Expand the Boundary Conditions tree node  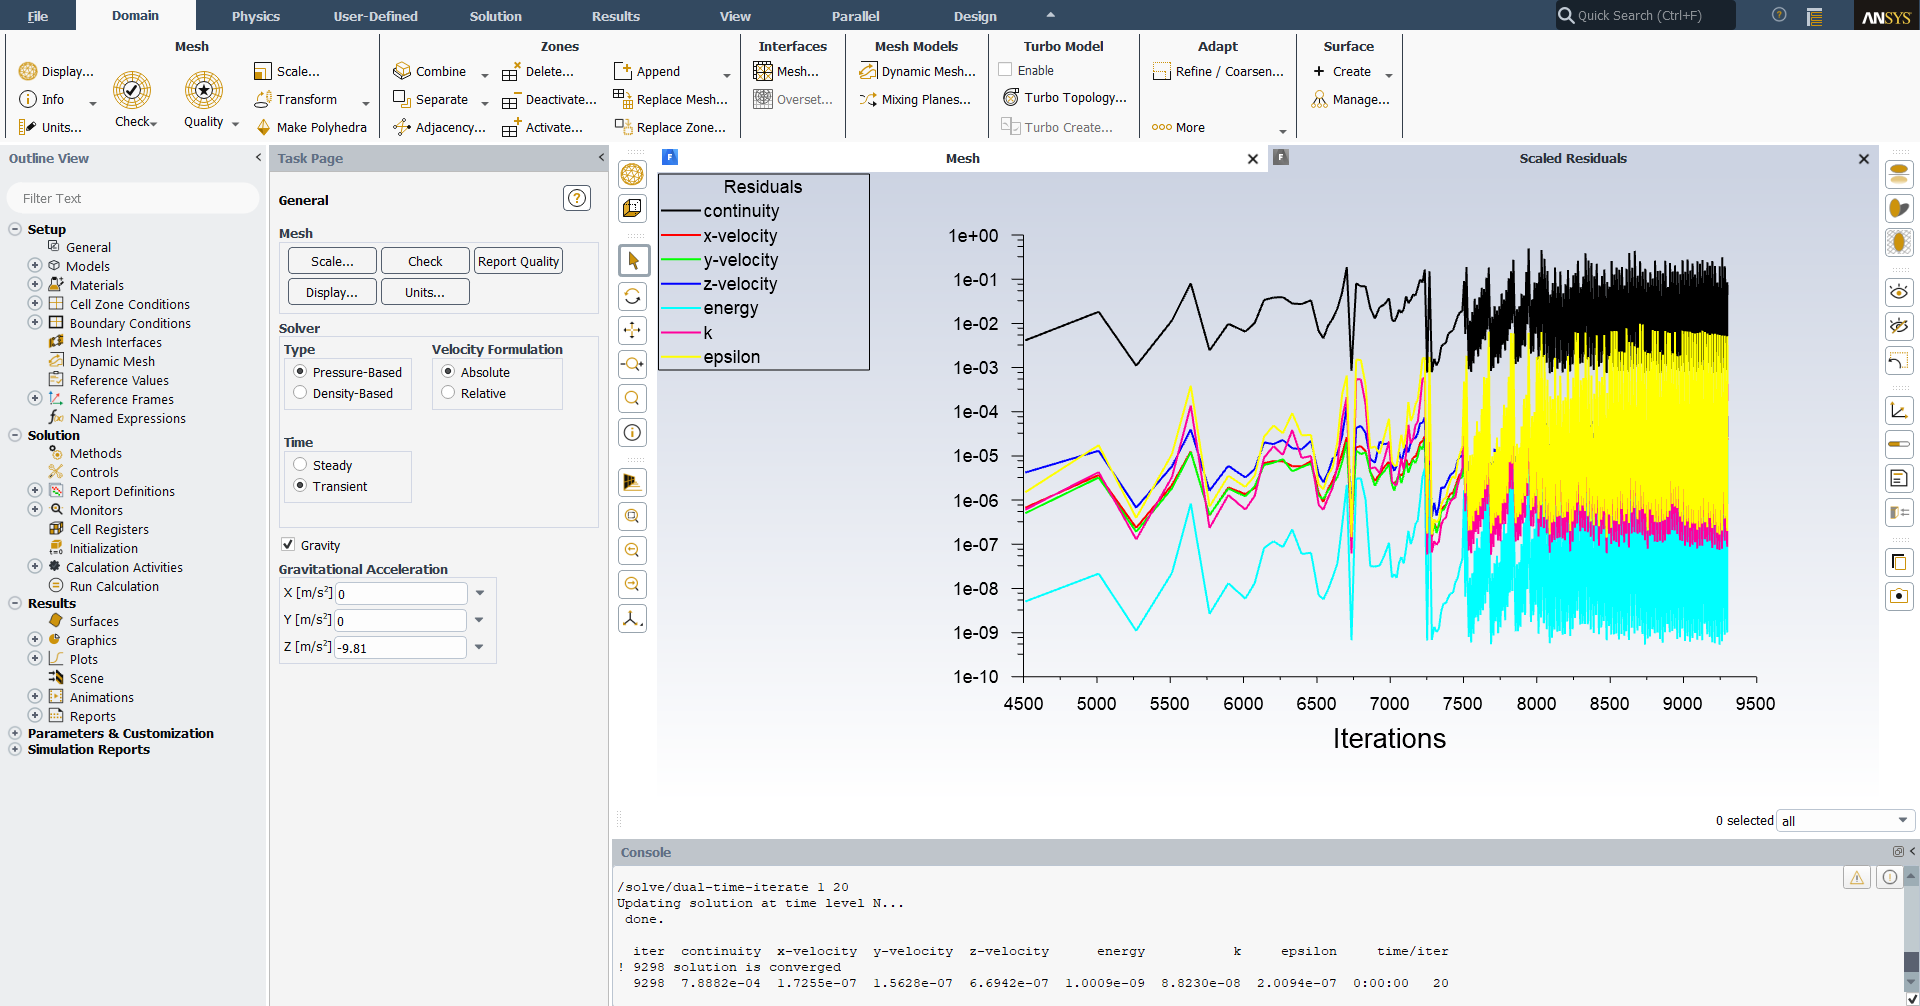click(35, 323)
